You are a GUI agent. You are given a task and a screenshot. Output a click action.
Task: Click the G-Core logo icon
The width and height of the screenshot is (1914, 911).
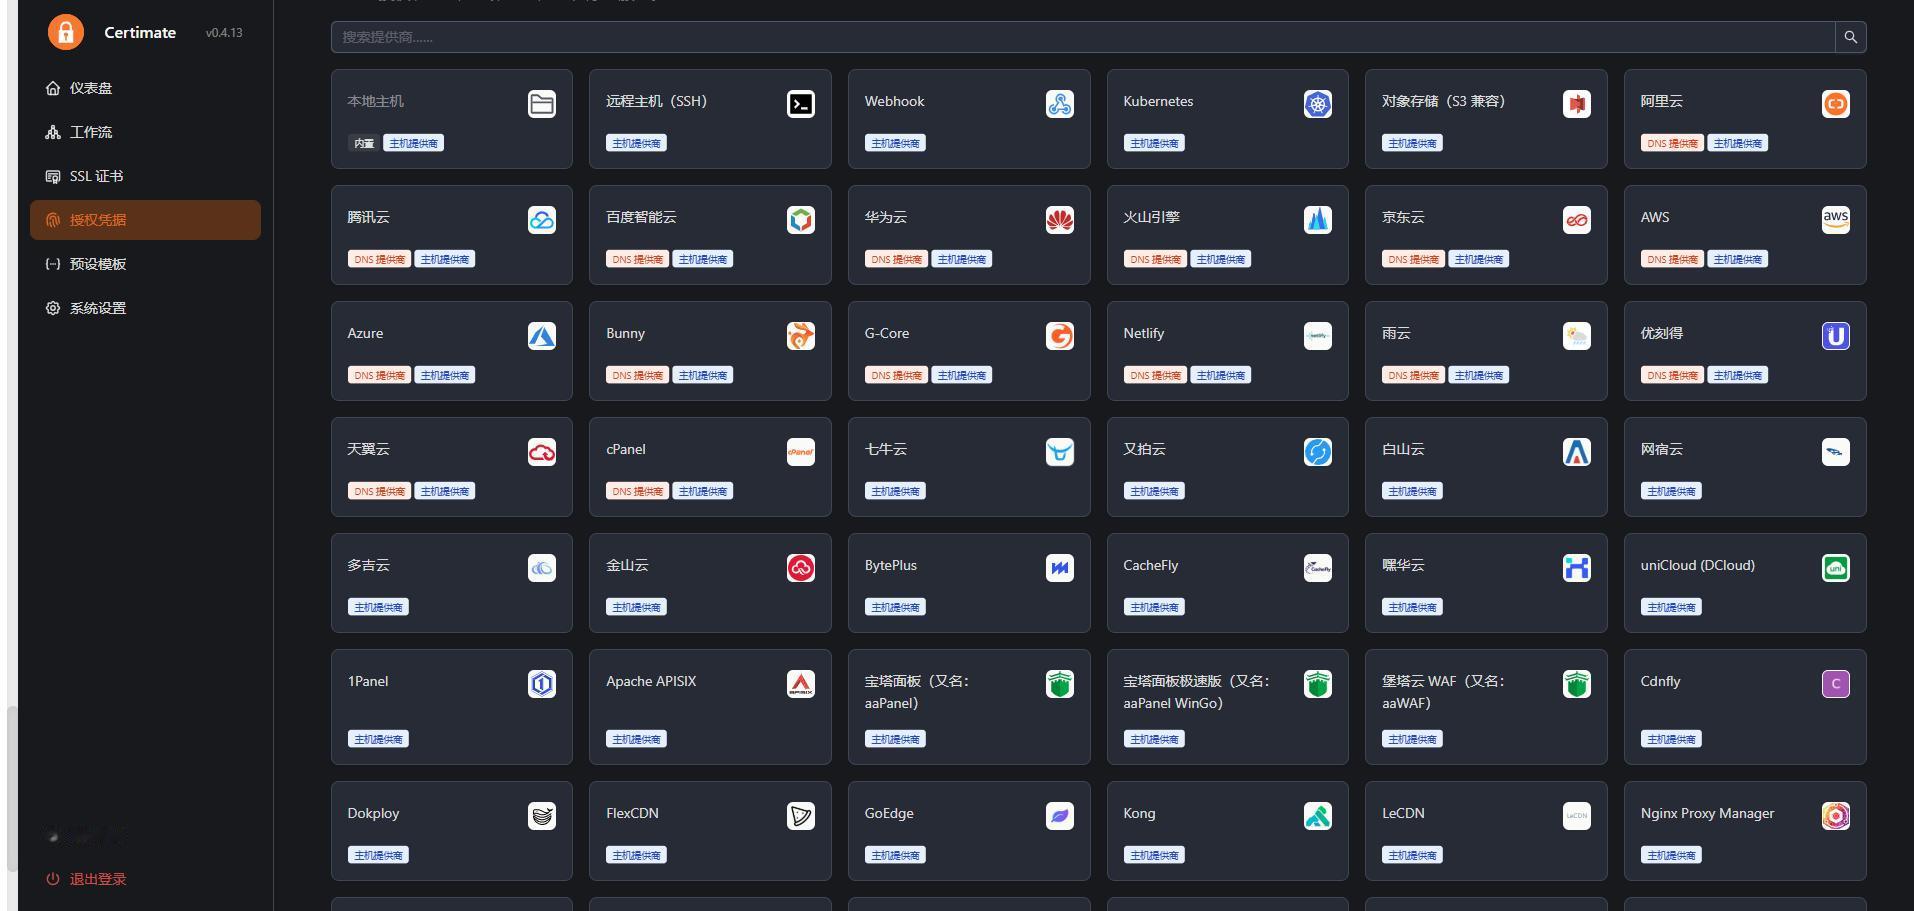coord(1059,336)
